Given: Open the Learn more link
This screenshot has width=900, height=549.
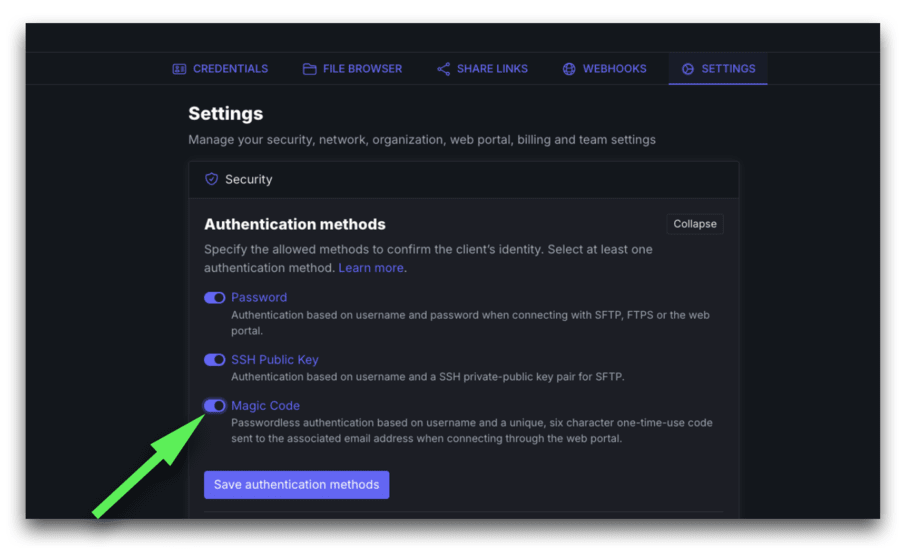Looking at the screenshot, I should tap(371, 268).
